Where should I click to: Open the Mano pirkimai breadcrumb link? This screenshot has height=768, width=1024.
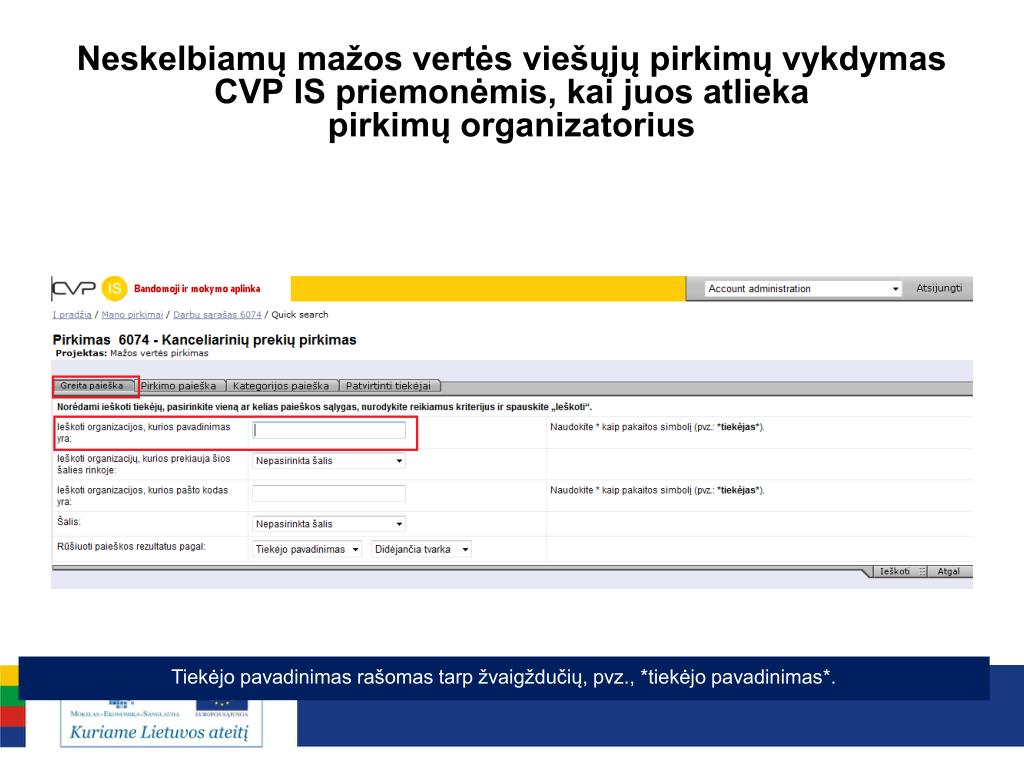pyautogui.click(x=132, y=315)
